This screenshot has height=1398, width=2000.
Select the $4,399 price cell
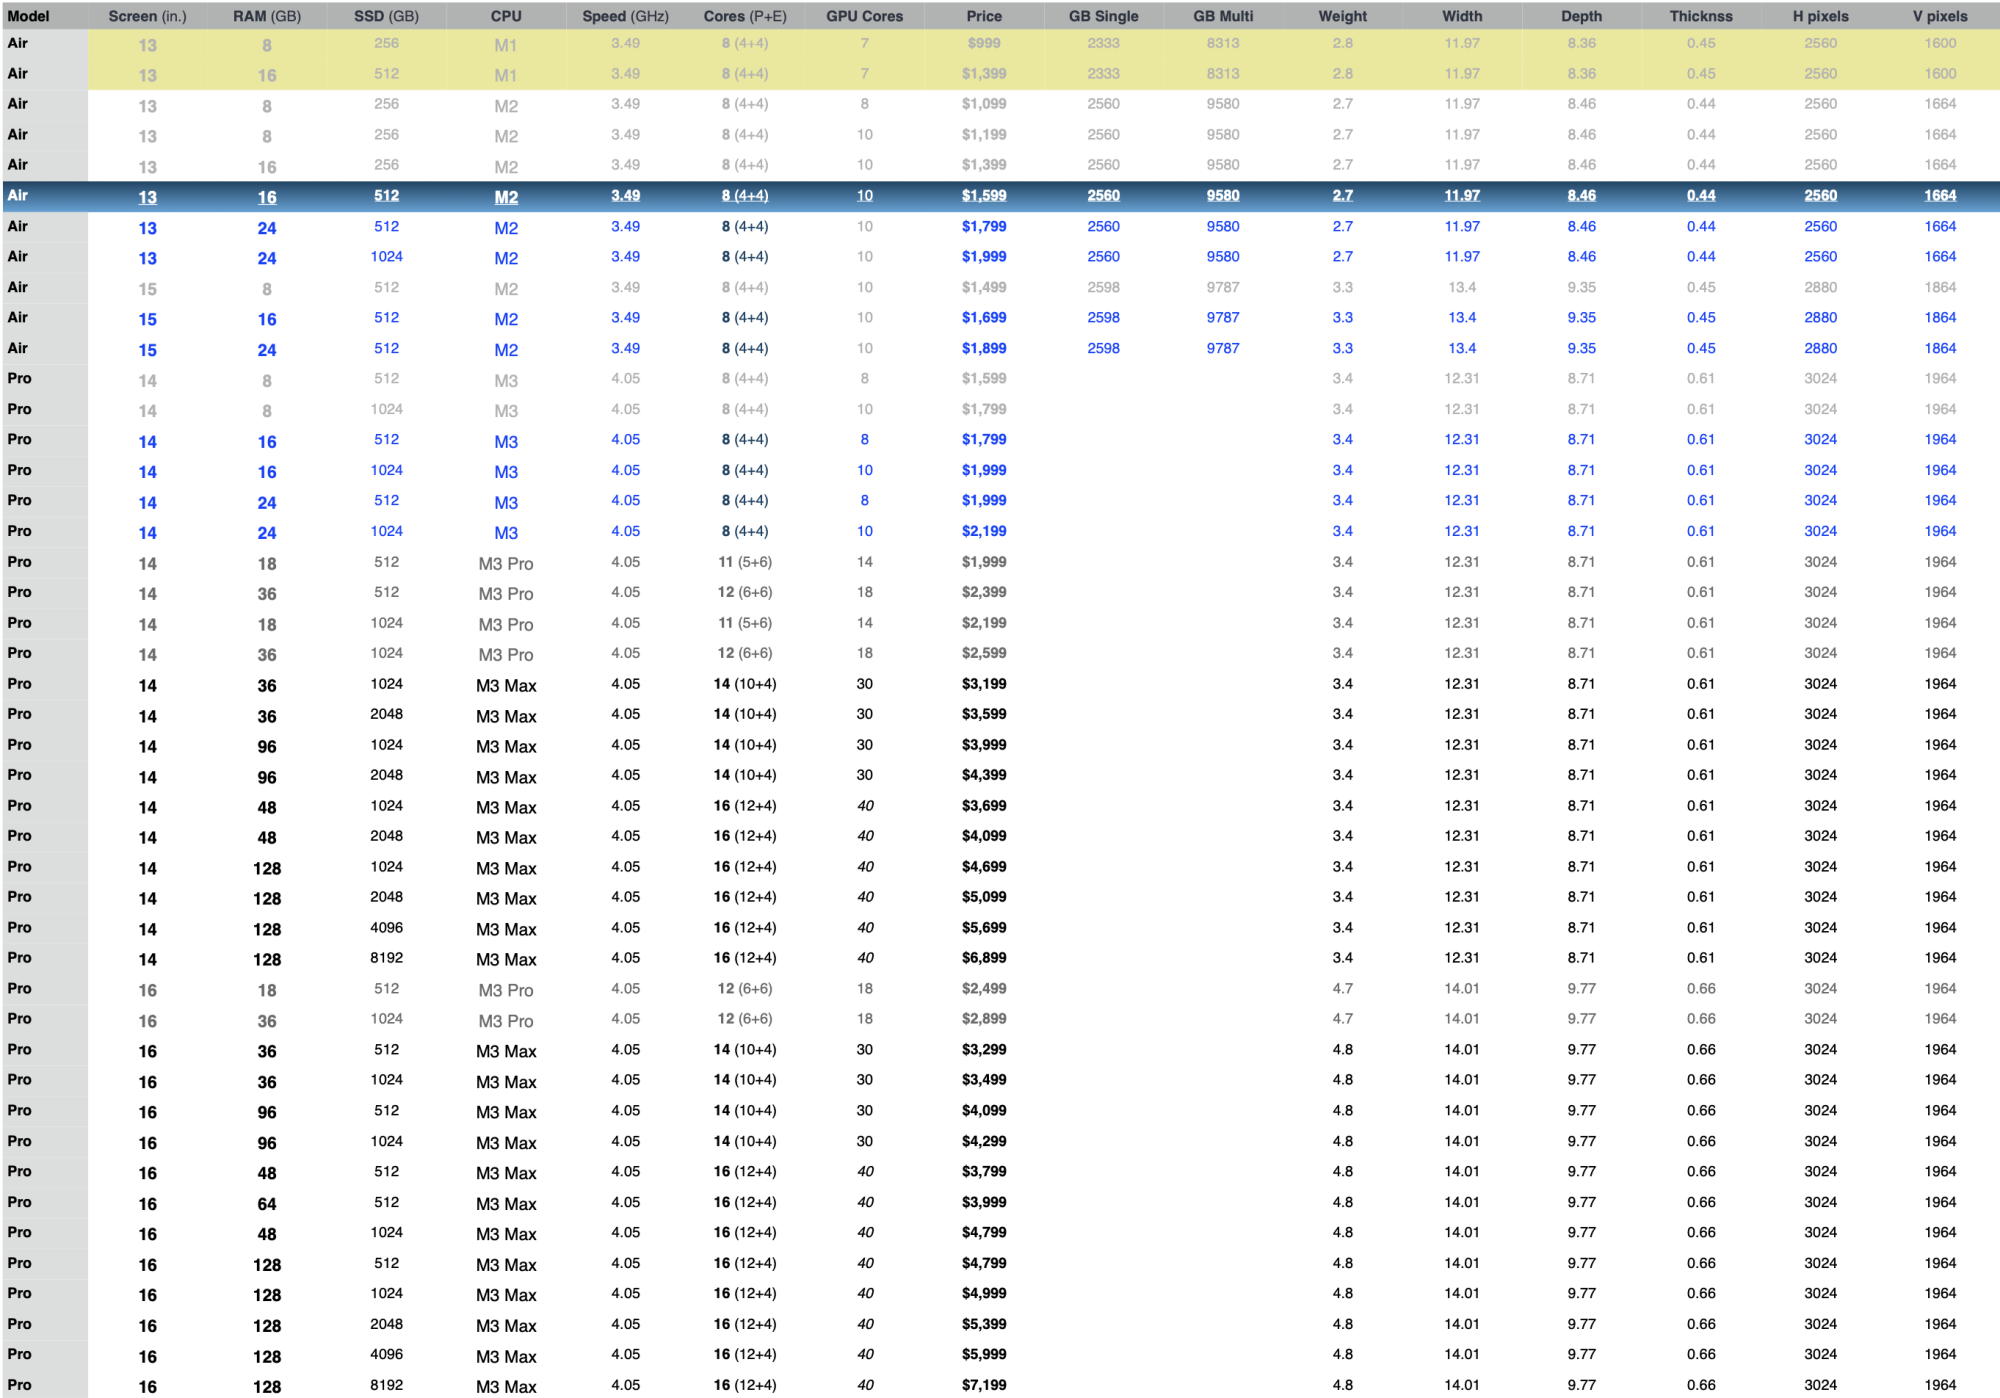[984, 775]
